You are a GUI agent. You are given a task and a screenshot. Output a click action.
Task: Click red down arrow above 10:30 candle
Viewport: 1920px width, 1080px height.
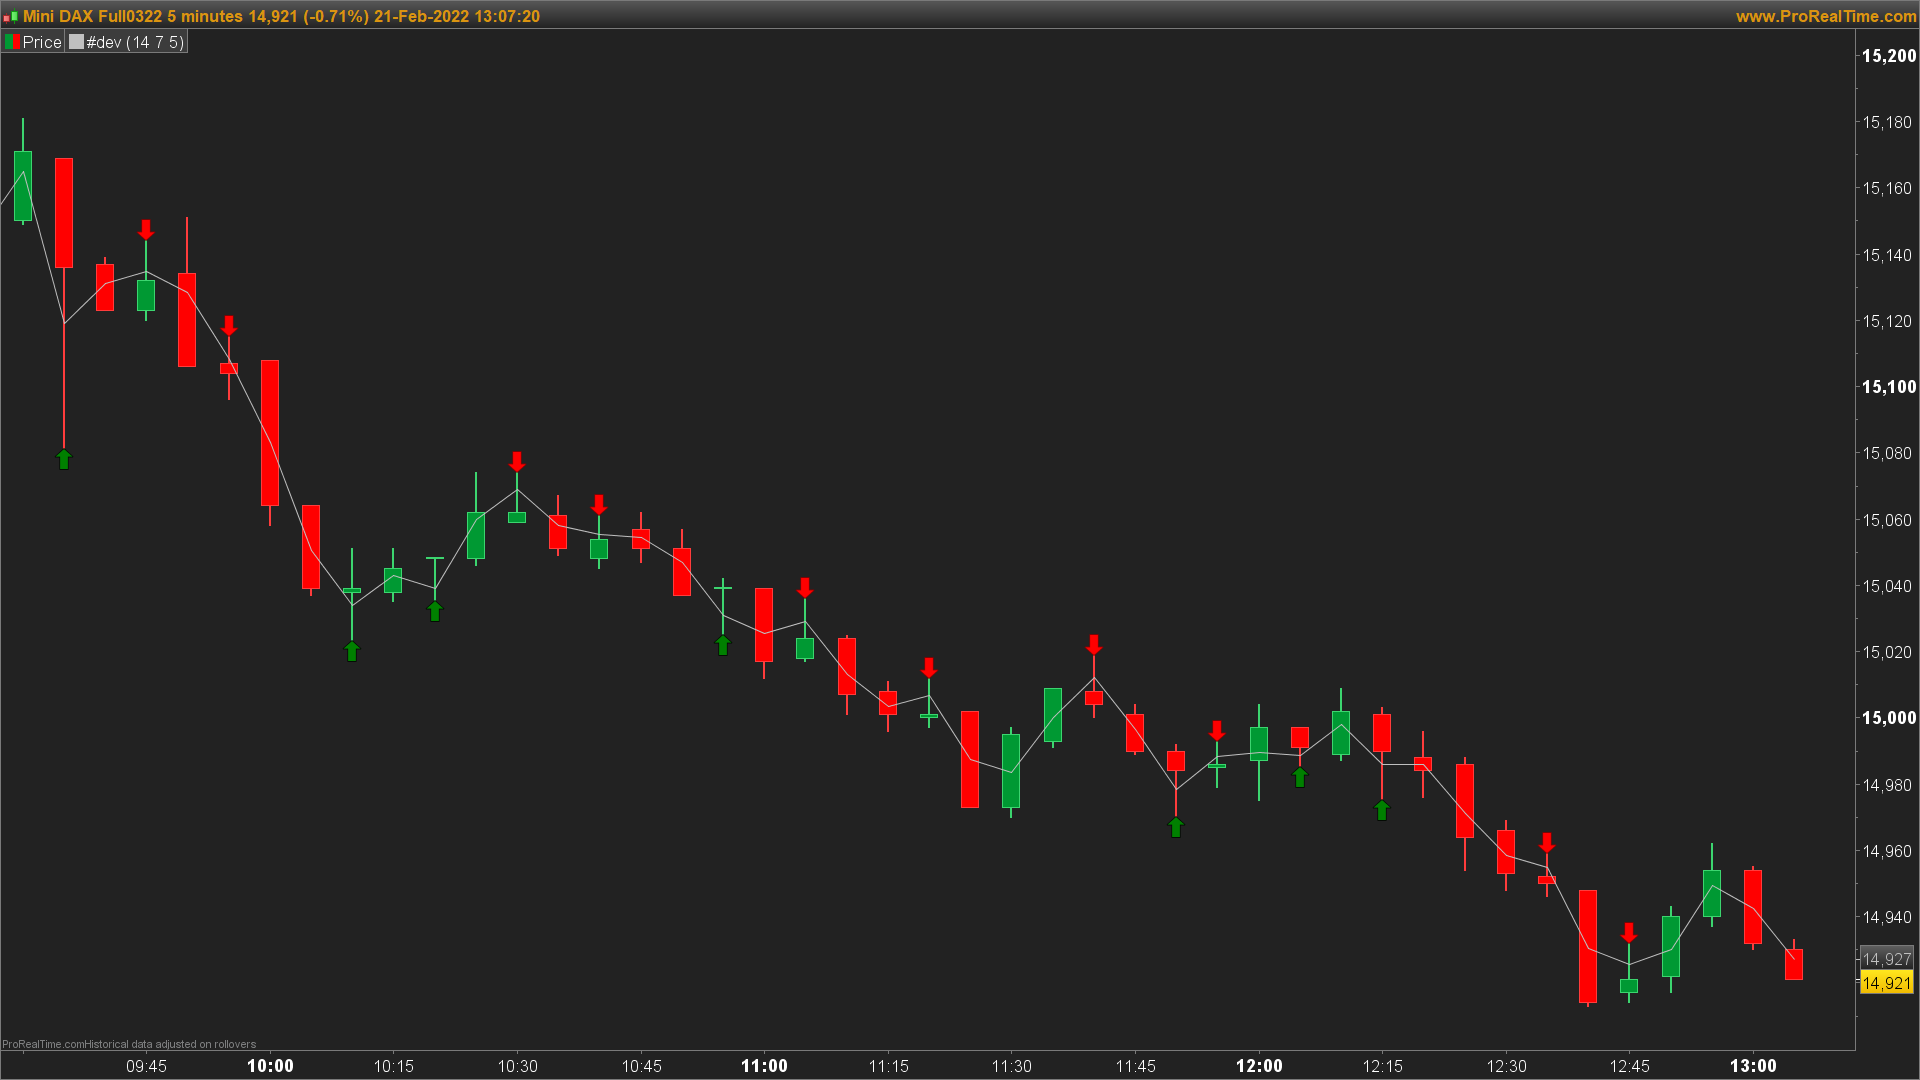point(517,461)
